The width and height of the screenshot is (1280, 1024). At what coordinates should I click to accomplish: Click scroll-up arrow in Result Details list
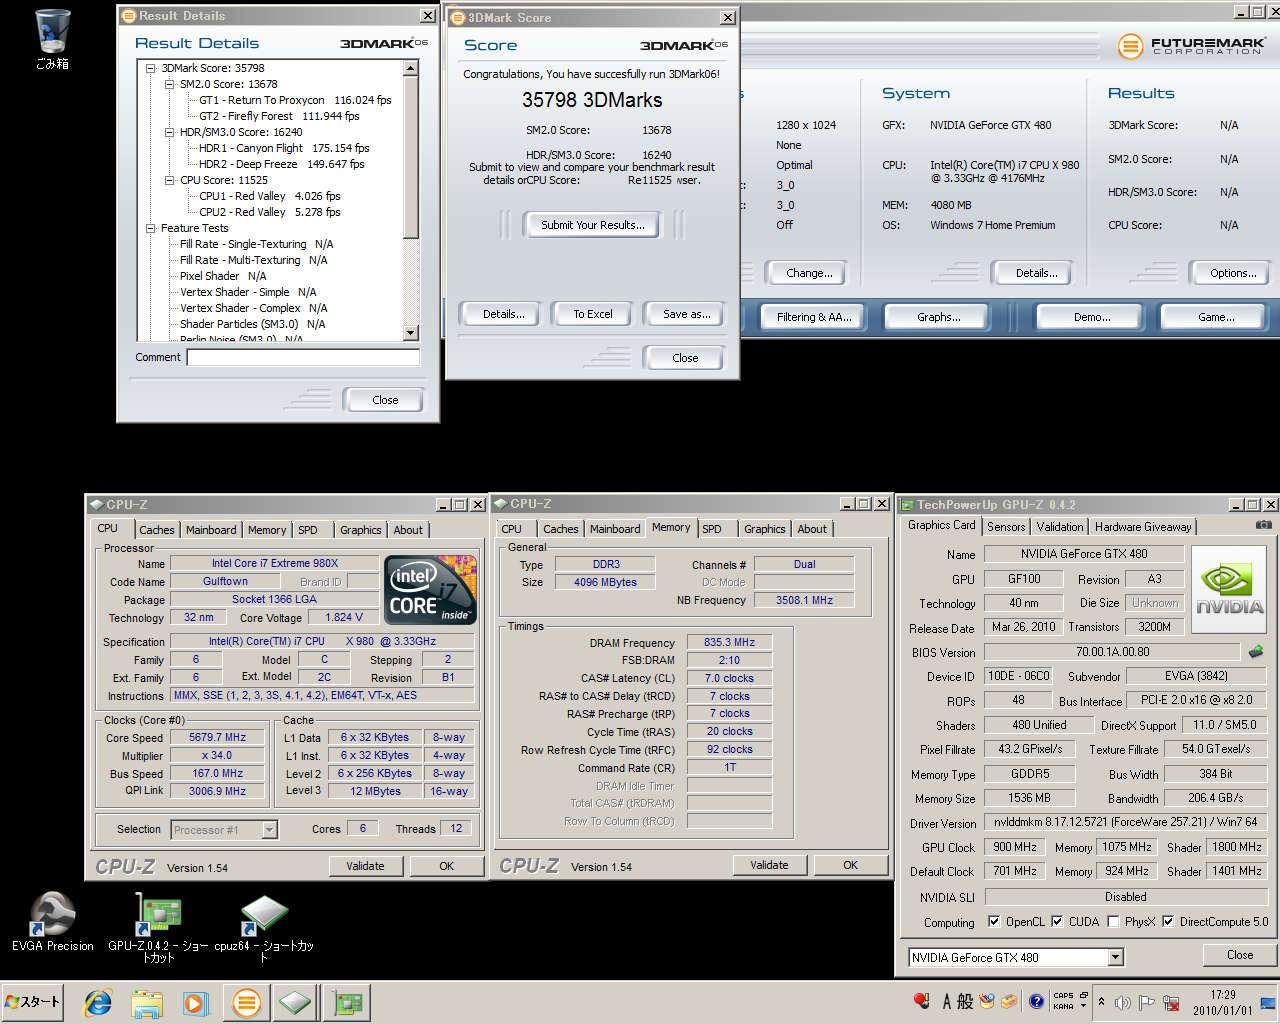click(410, 68)
